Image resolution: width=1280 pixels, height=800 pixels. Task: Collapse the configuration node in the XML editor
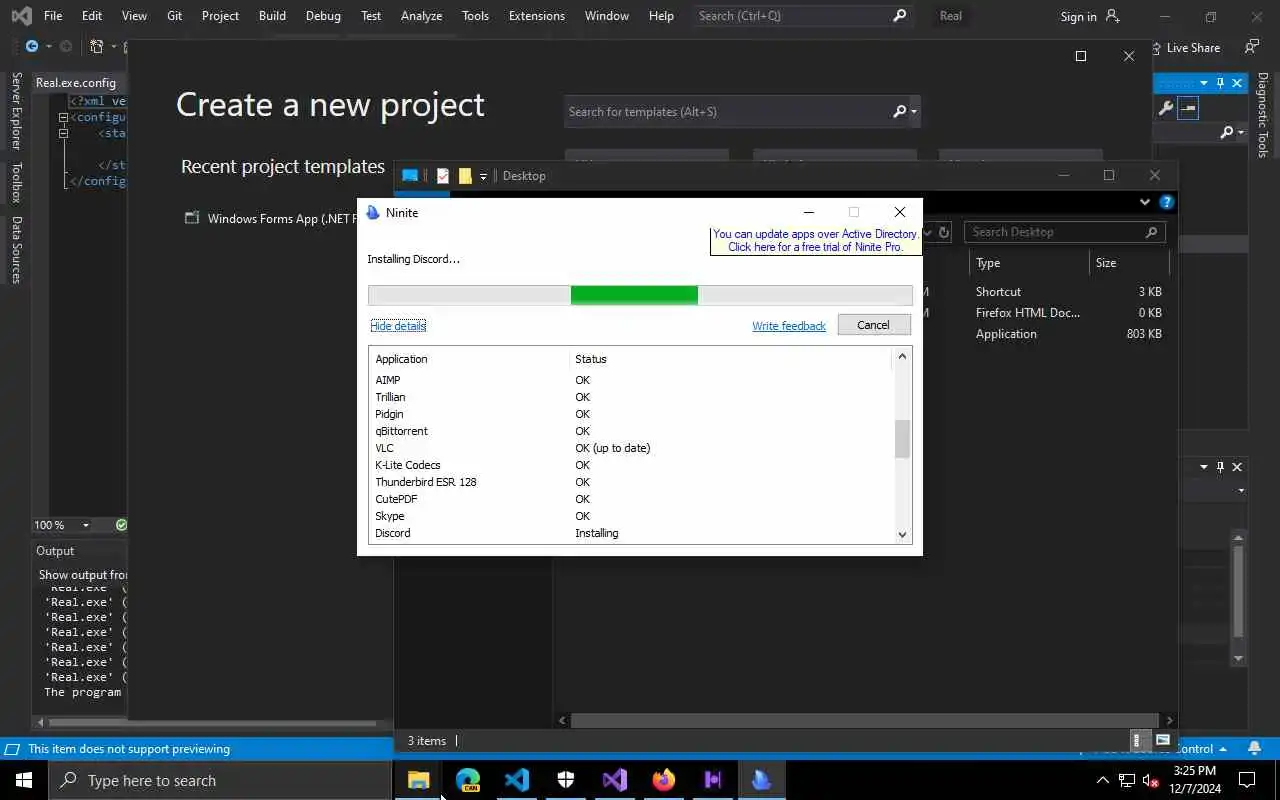tap(63, 117)
